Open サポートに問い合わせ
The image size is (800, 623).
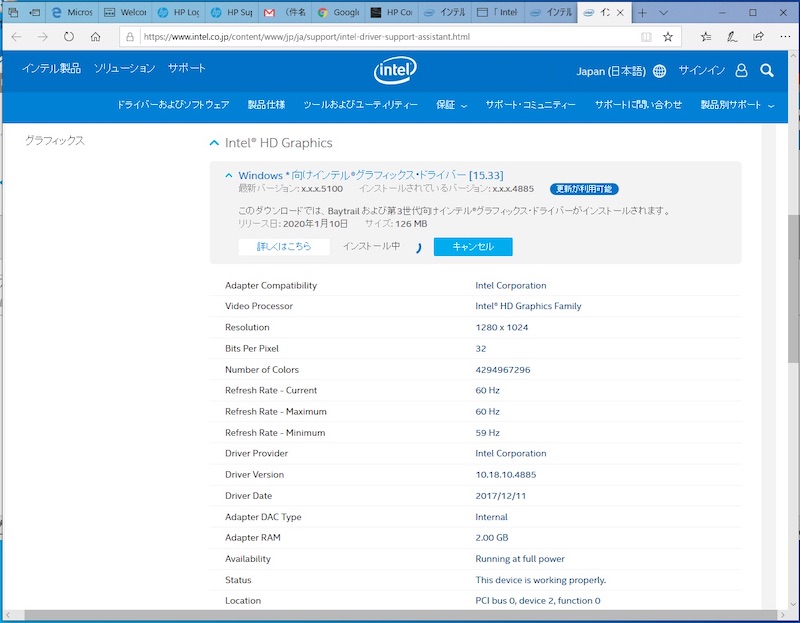[x=638, y=105]
